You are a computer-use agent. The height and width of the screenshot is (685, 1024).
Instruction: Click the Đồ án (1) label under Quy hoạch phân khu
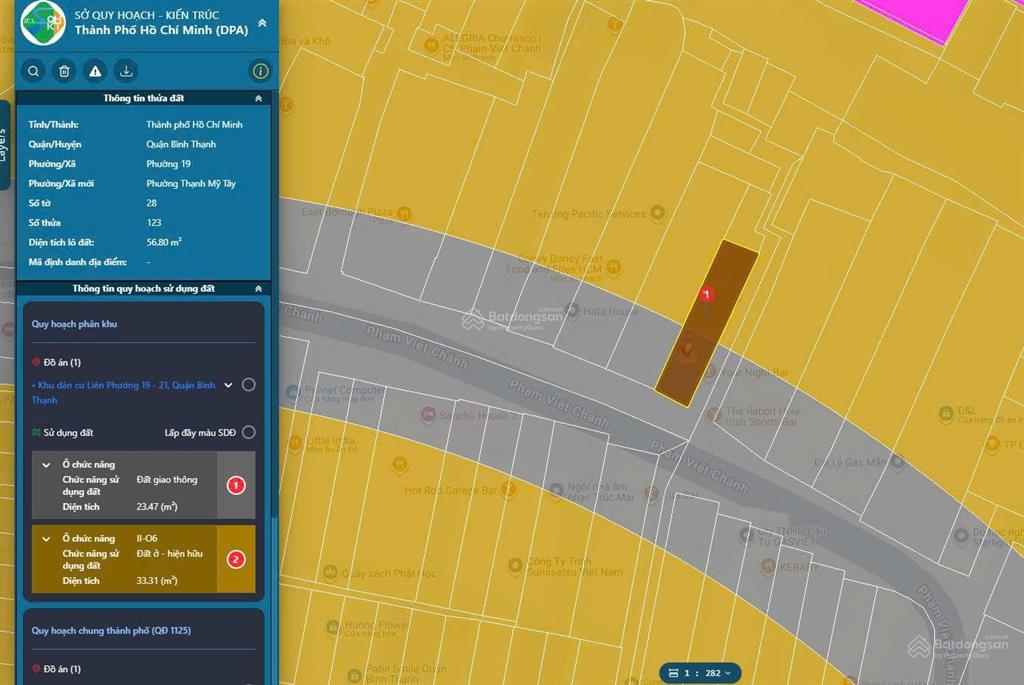point(62,362)
